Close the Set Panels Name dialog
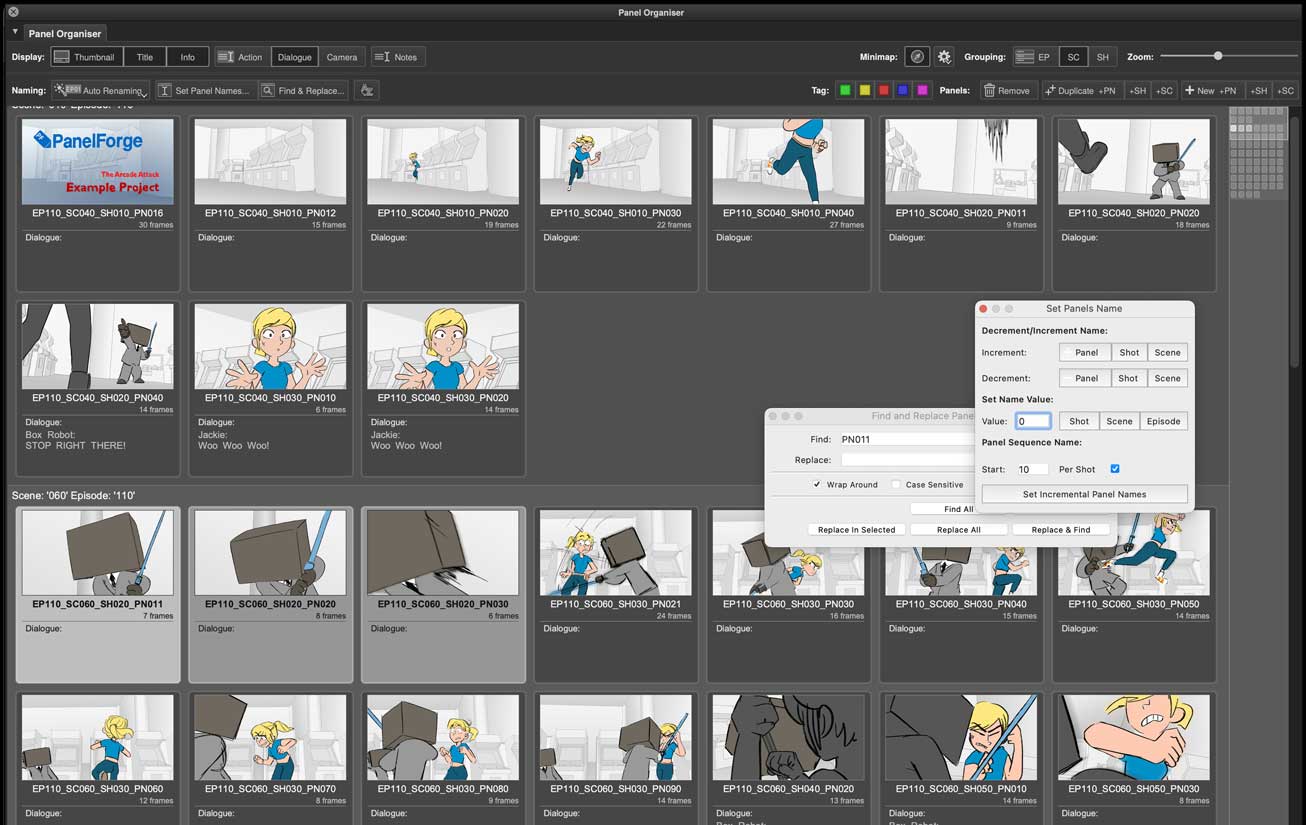This screenshot has width=1306, height=825. 983,309
